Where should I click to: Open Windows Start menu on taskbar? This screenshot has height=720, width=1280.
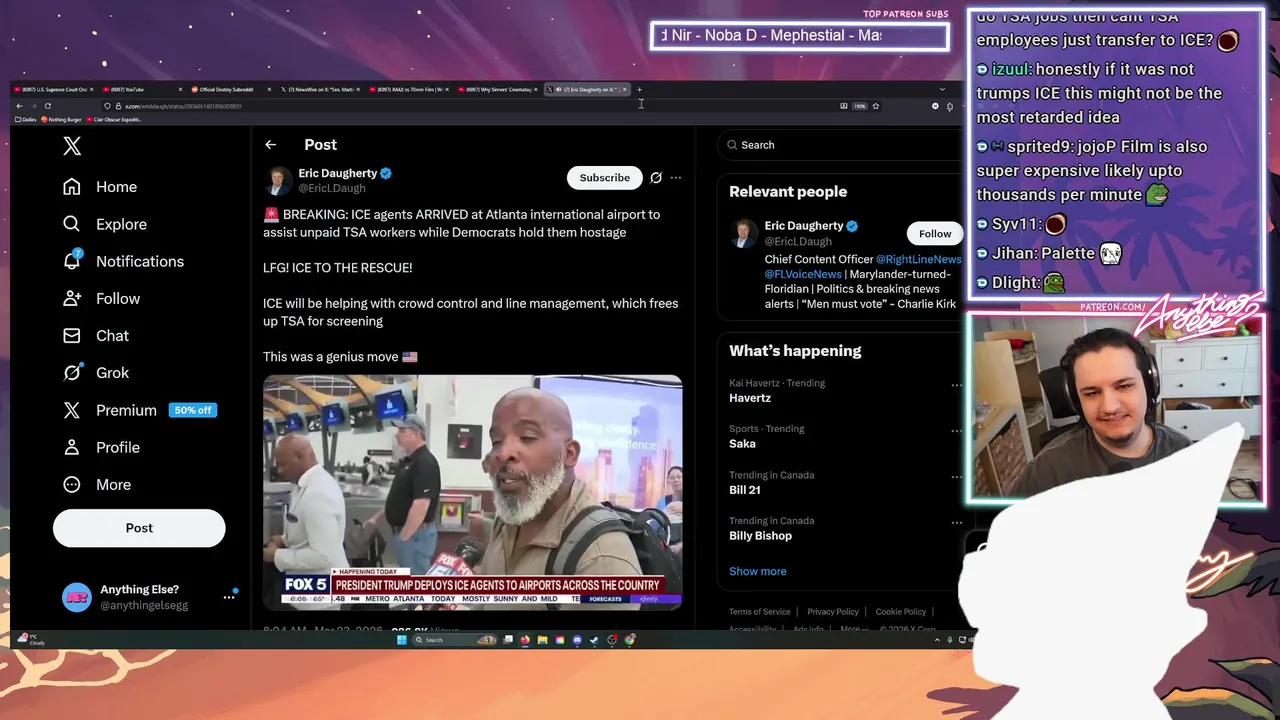402,640
